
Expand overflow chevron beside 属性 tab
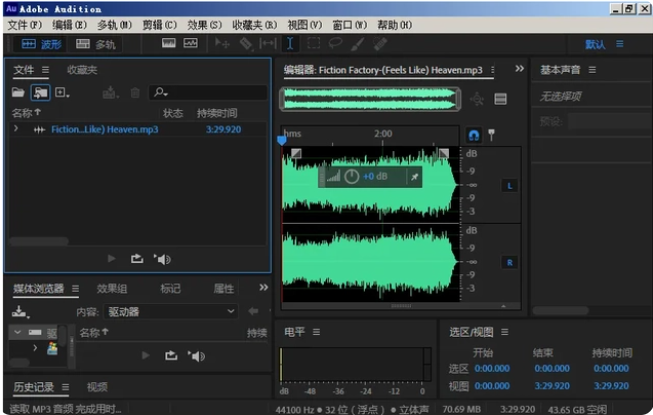(x=264, y=288)
